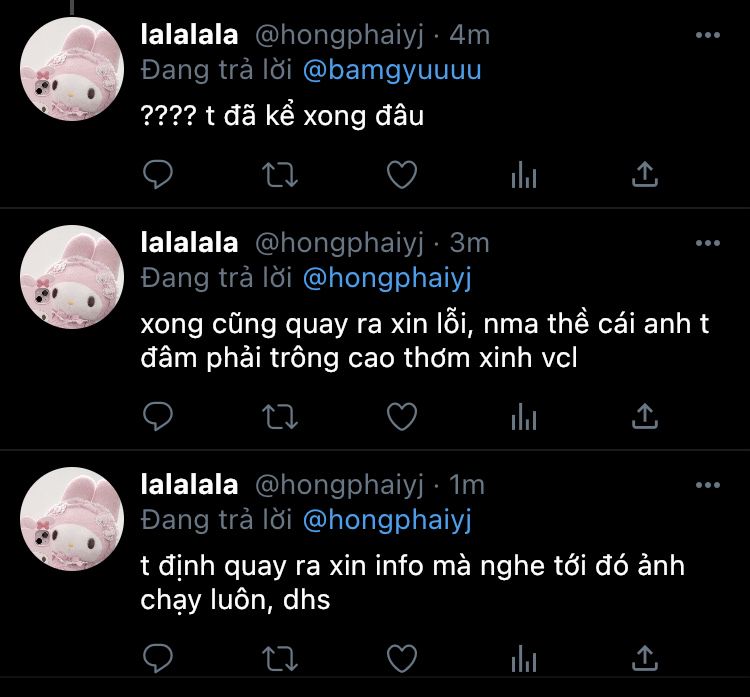View analytics of the 4m tweet

tap(524, 175)
